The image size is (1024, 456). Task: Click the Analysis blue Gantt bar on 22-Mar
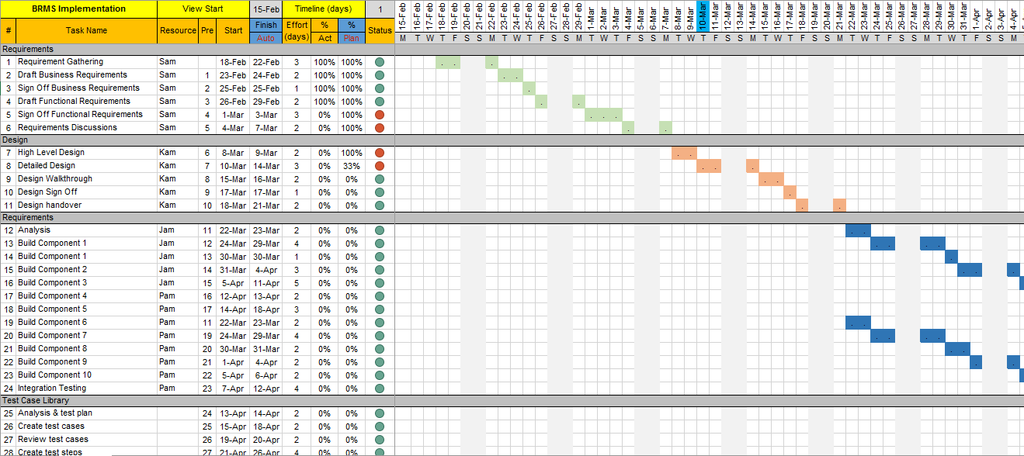point(858,230)
